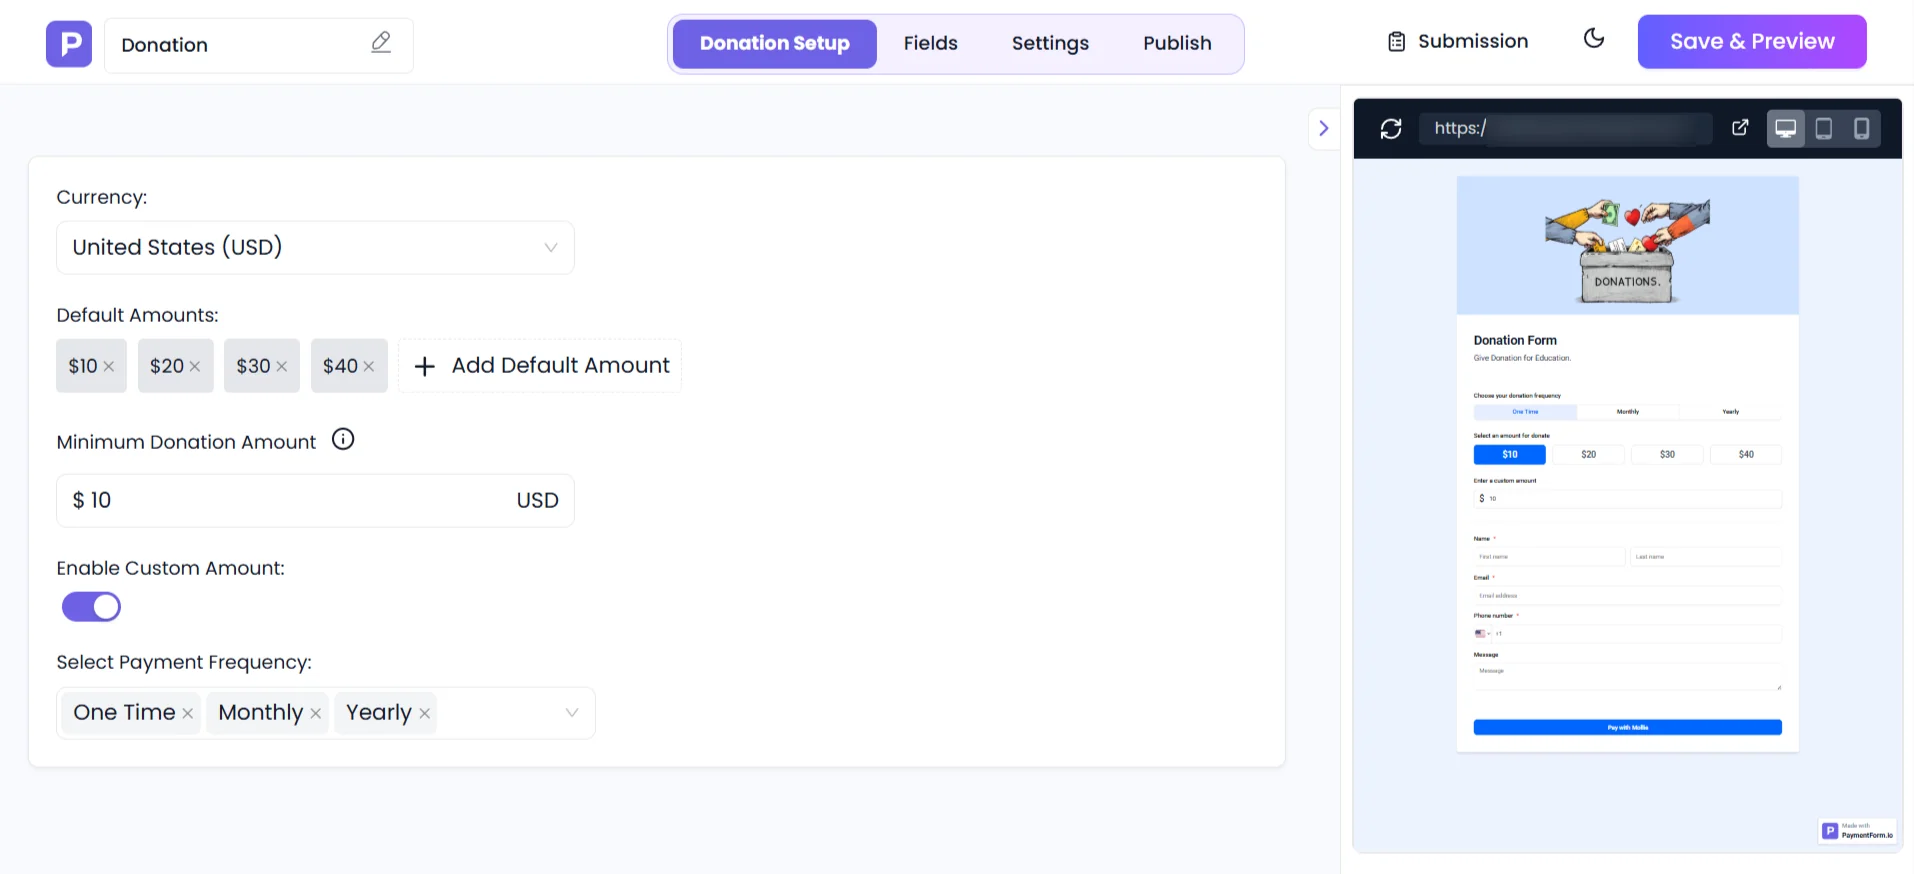The width and height of the screenshot is (1914, 874).
Task: Select Yearly in form preview
Action: point(1731,412)
